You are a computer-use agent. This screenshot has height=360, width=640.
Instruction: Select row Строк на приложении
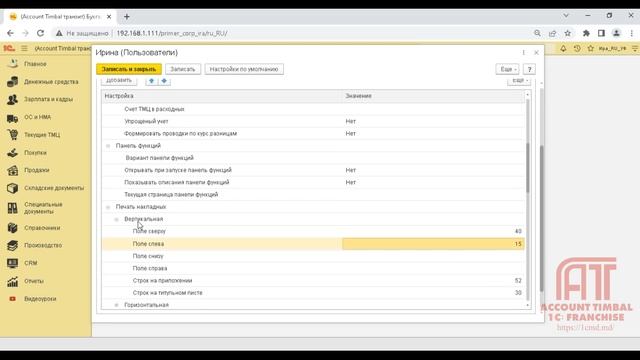pos(313,280)
